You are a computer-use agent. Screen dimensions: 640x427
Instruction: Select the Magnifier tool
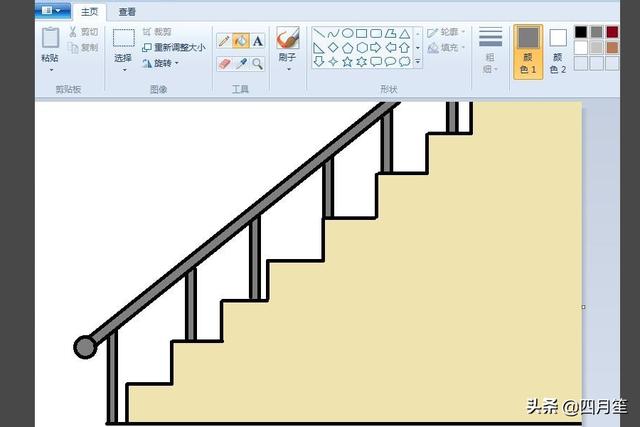[258, 64]
